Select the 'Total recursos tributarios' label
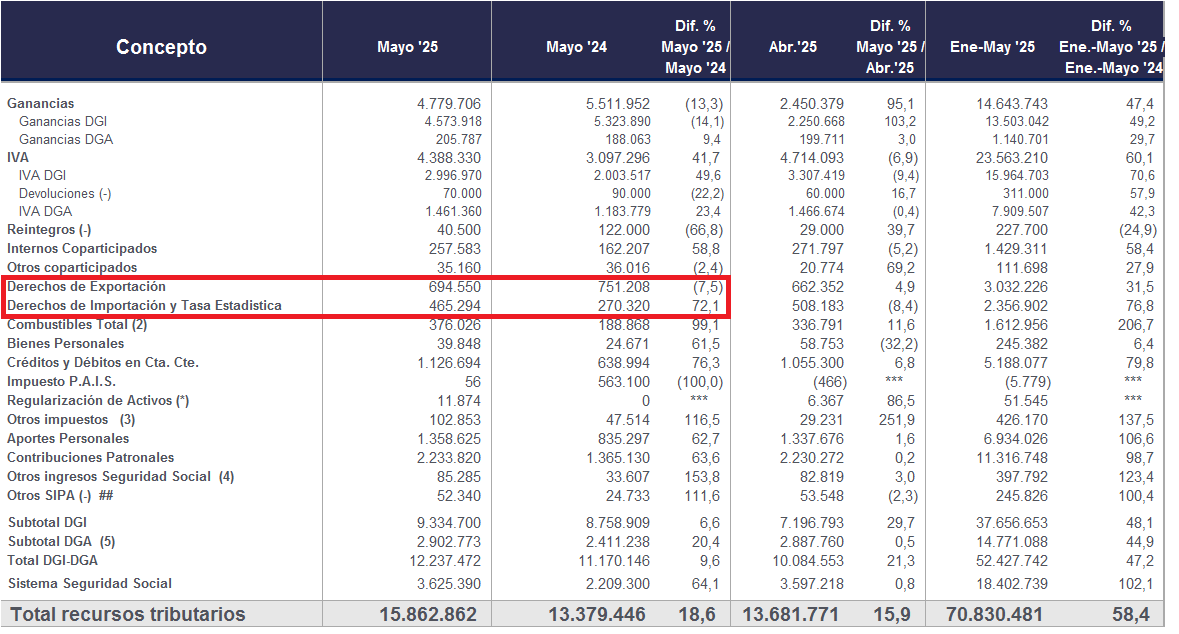 click(128, 614)
